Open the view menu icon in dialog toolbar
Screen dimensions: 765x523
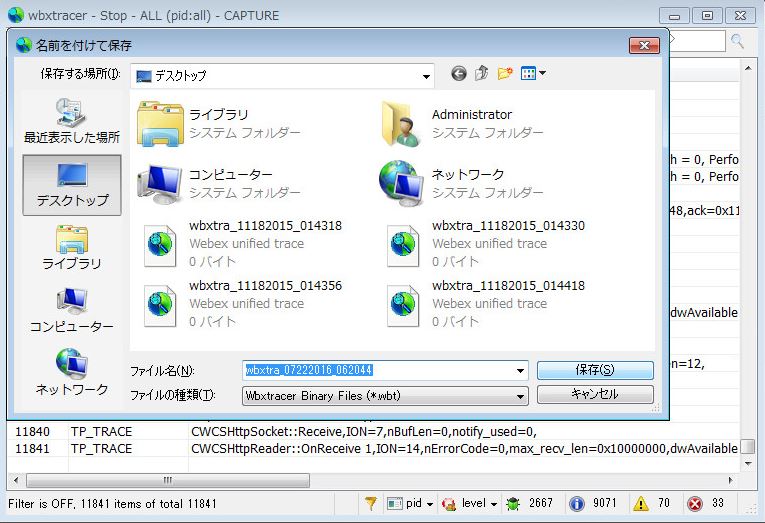pyautogui.click(x=533, y=74)
